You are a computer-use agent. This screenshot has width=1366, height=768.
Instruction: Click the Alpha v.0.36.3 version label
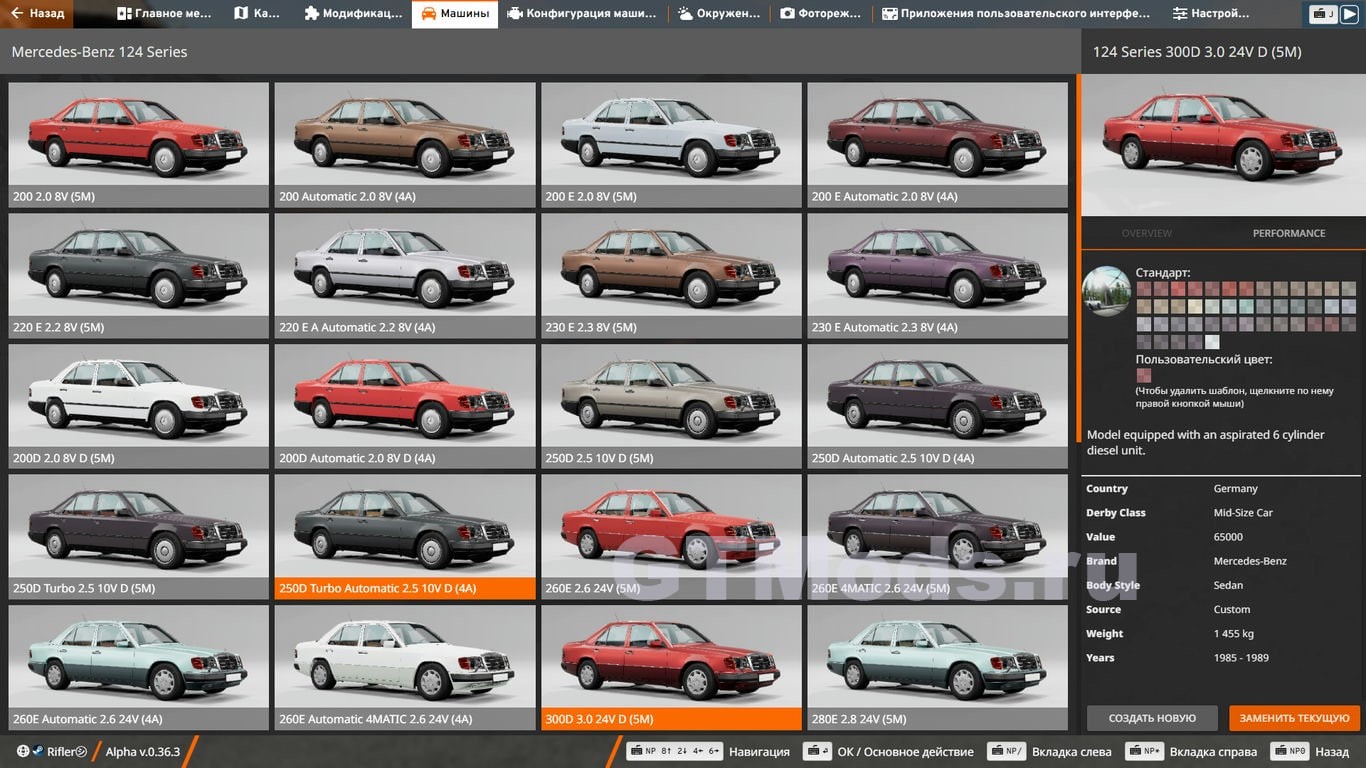[x=143, y=751]
